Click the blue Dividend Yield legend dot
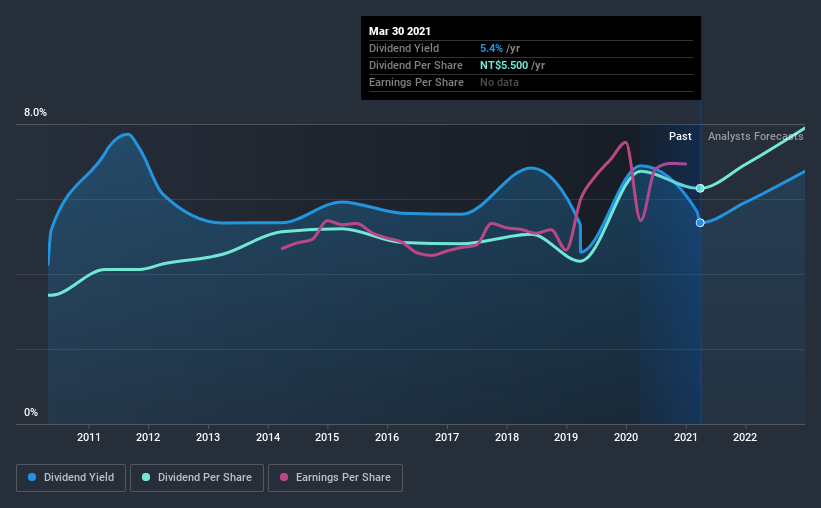821x508 pixels. click(x=32, y=477)
